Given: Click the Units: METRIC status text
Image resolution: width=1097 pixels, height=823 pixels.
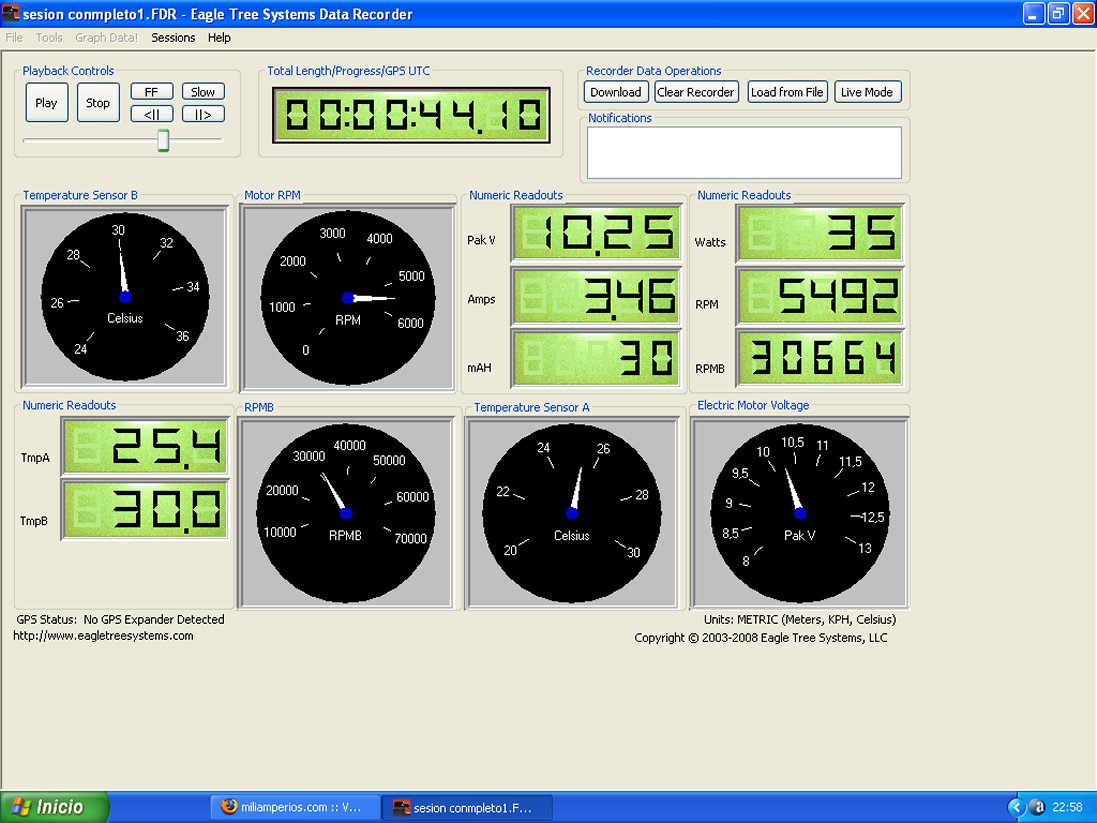Looking at the screenshot, I should [800, 619].
